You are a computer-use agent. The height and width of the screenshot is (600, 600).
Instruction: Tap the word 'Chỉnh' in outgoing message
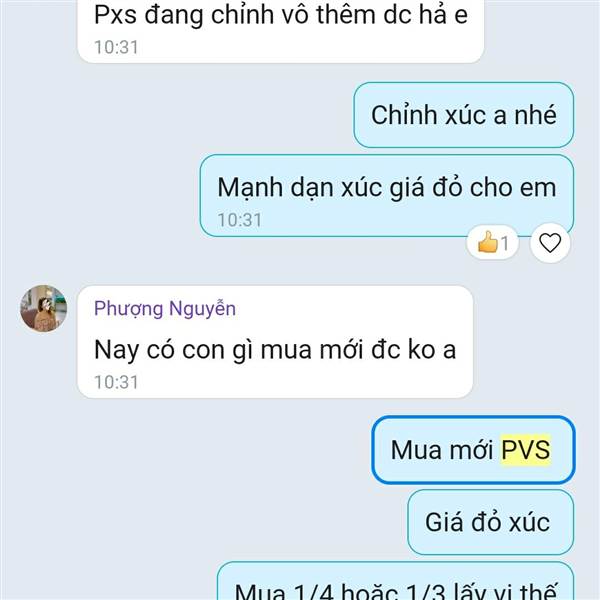pos(404,115)
